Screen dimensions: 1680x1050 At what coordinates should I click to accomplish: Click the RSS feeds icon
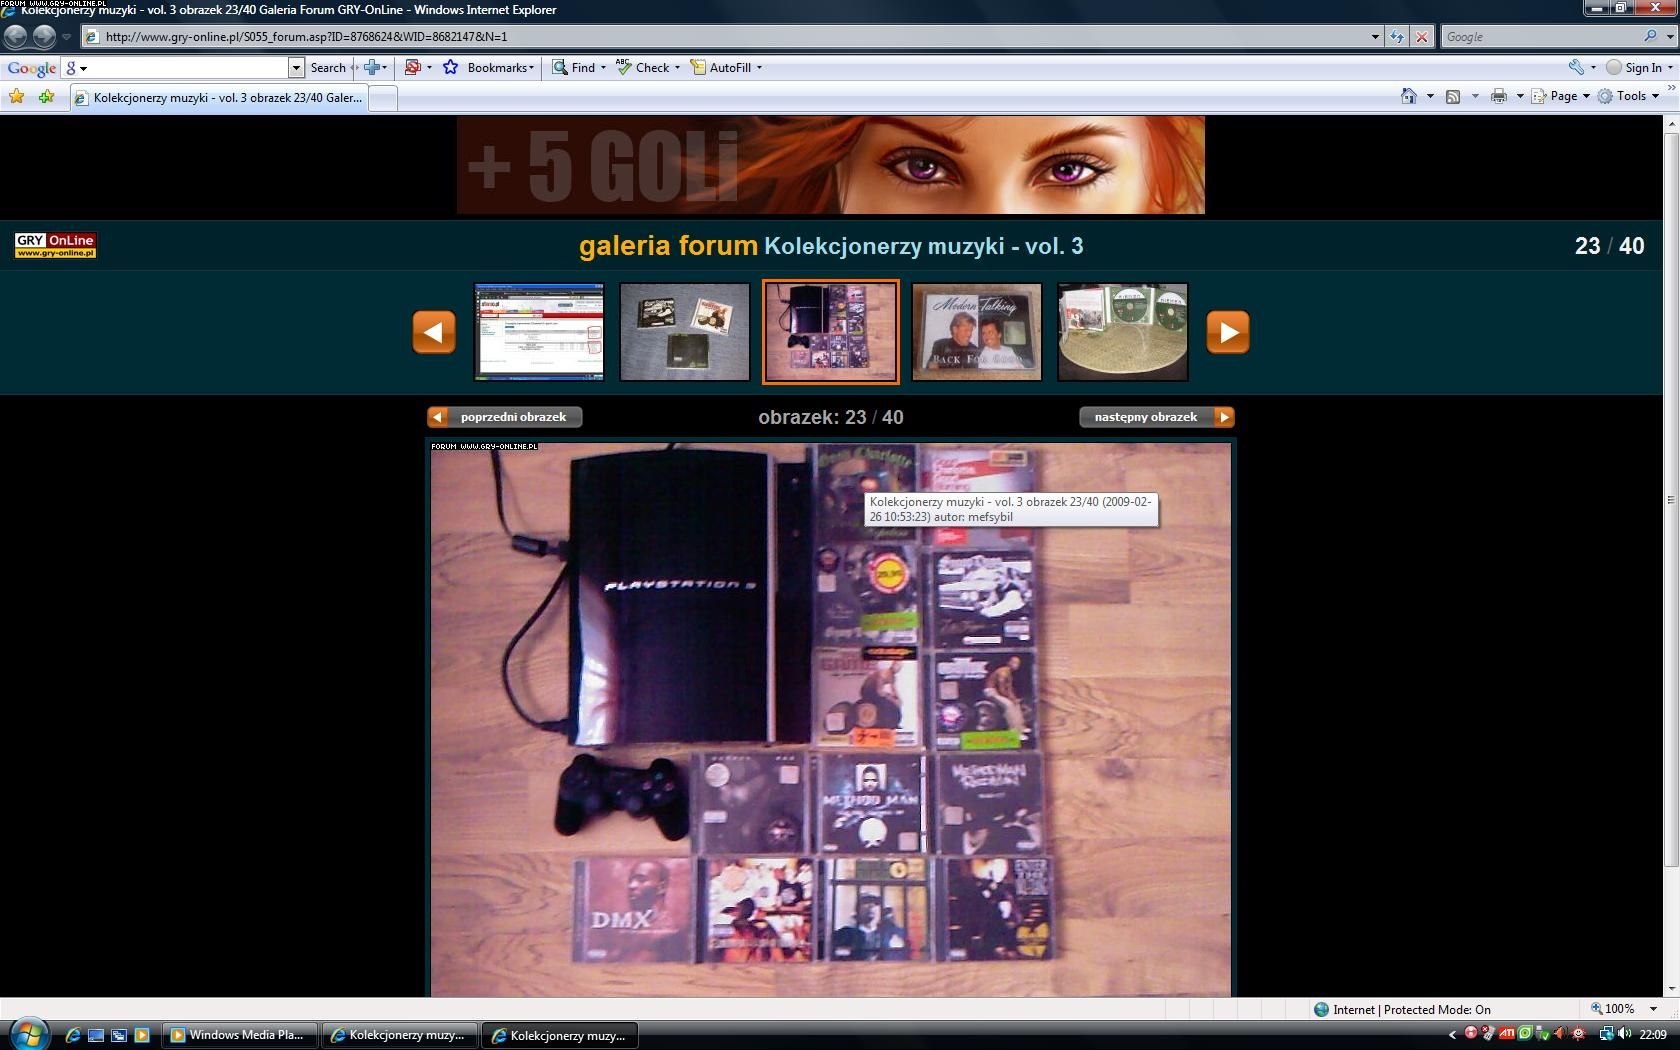[1453, 96]
